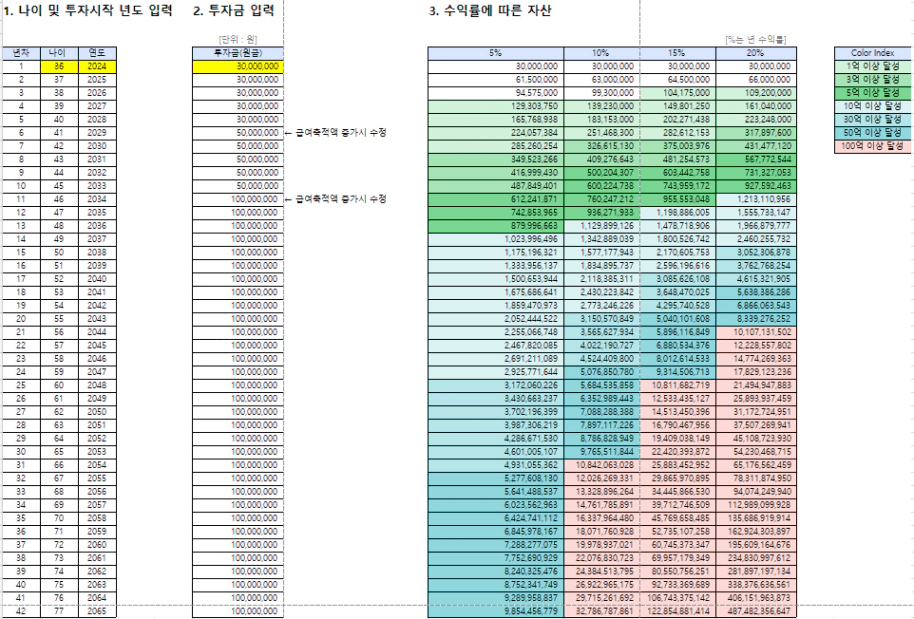Select the year 2065 cell in 연도 column
This screenshot has width=914, height=619.
(x=97, y=611)
